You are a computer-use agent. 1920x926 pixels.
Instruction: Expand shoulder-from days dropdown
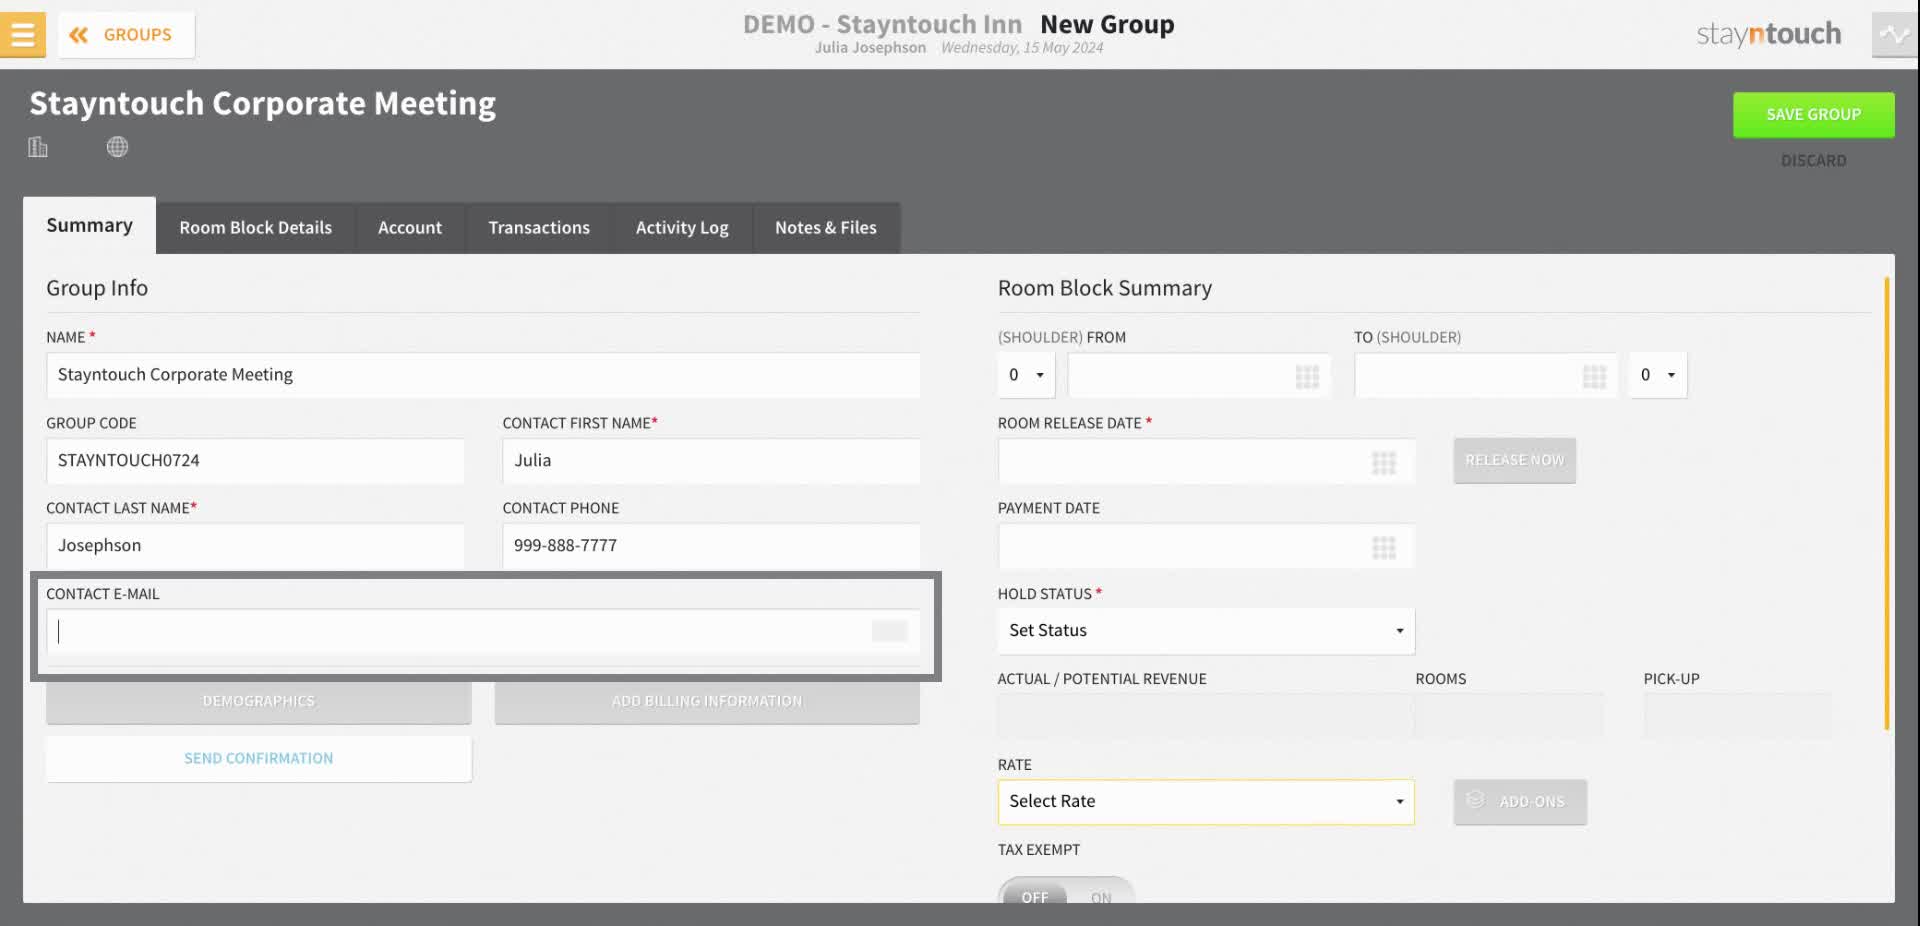tap(1026, 375)
